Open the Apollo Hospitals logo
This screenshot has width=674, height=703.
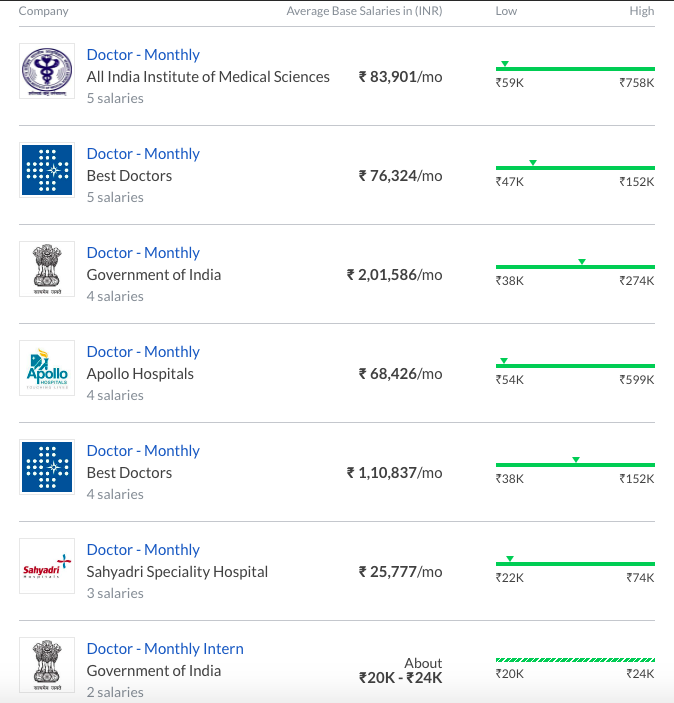pyautogui.click(x=47, y=368)
